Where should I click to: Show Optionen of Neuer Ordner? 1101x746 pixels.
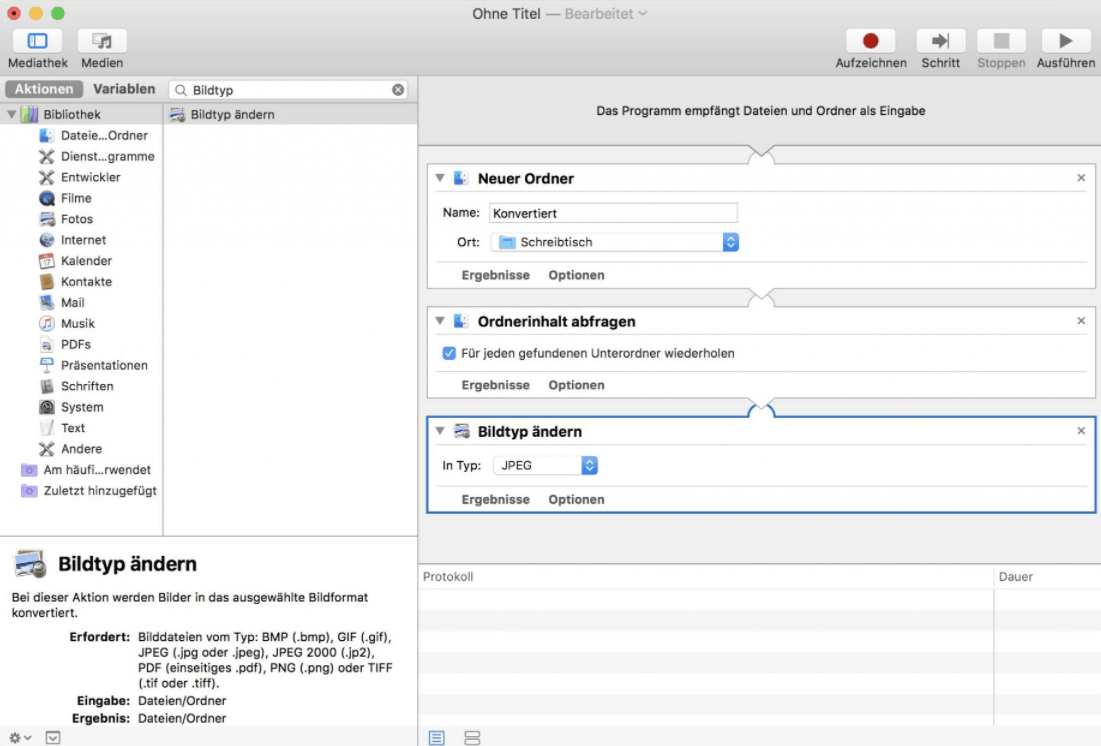(576, 275)
